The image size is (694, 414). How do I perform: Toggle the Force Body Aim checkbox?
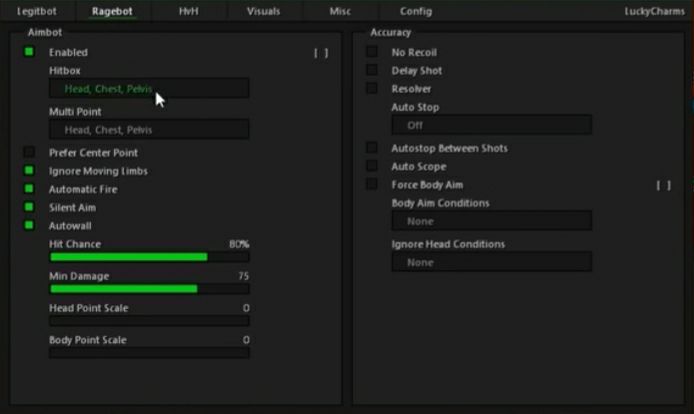[372, 184]
